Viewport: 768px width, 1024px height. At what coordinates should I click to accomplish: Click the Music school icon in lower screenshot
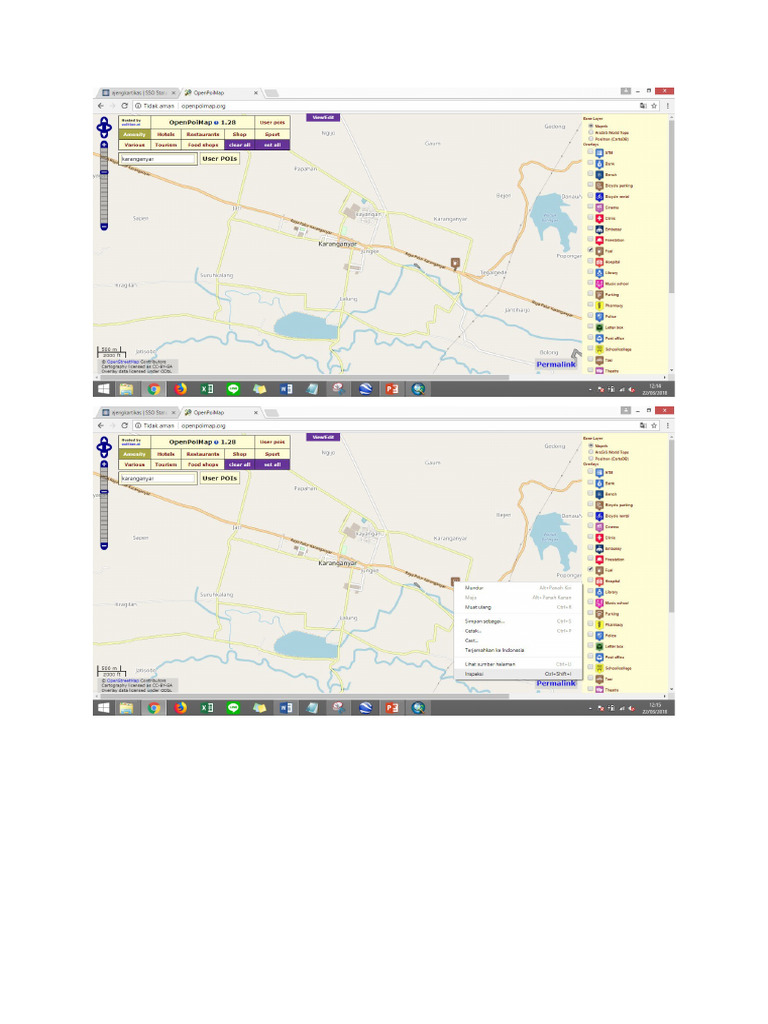tap(599, 603)
